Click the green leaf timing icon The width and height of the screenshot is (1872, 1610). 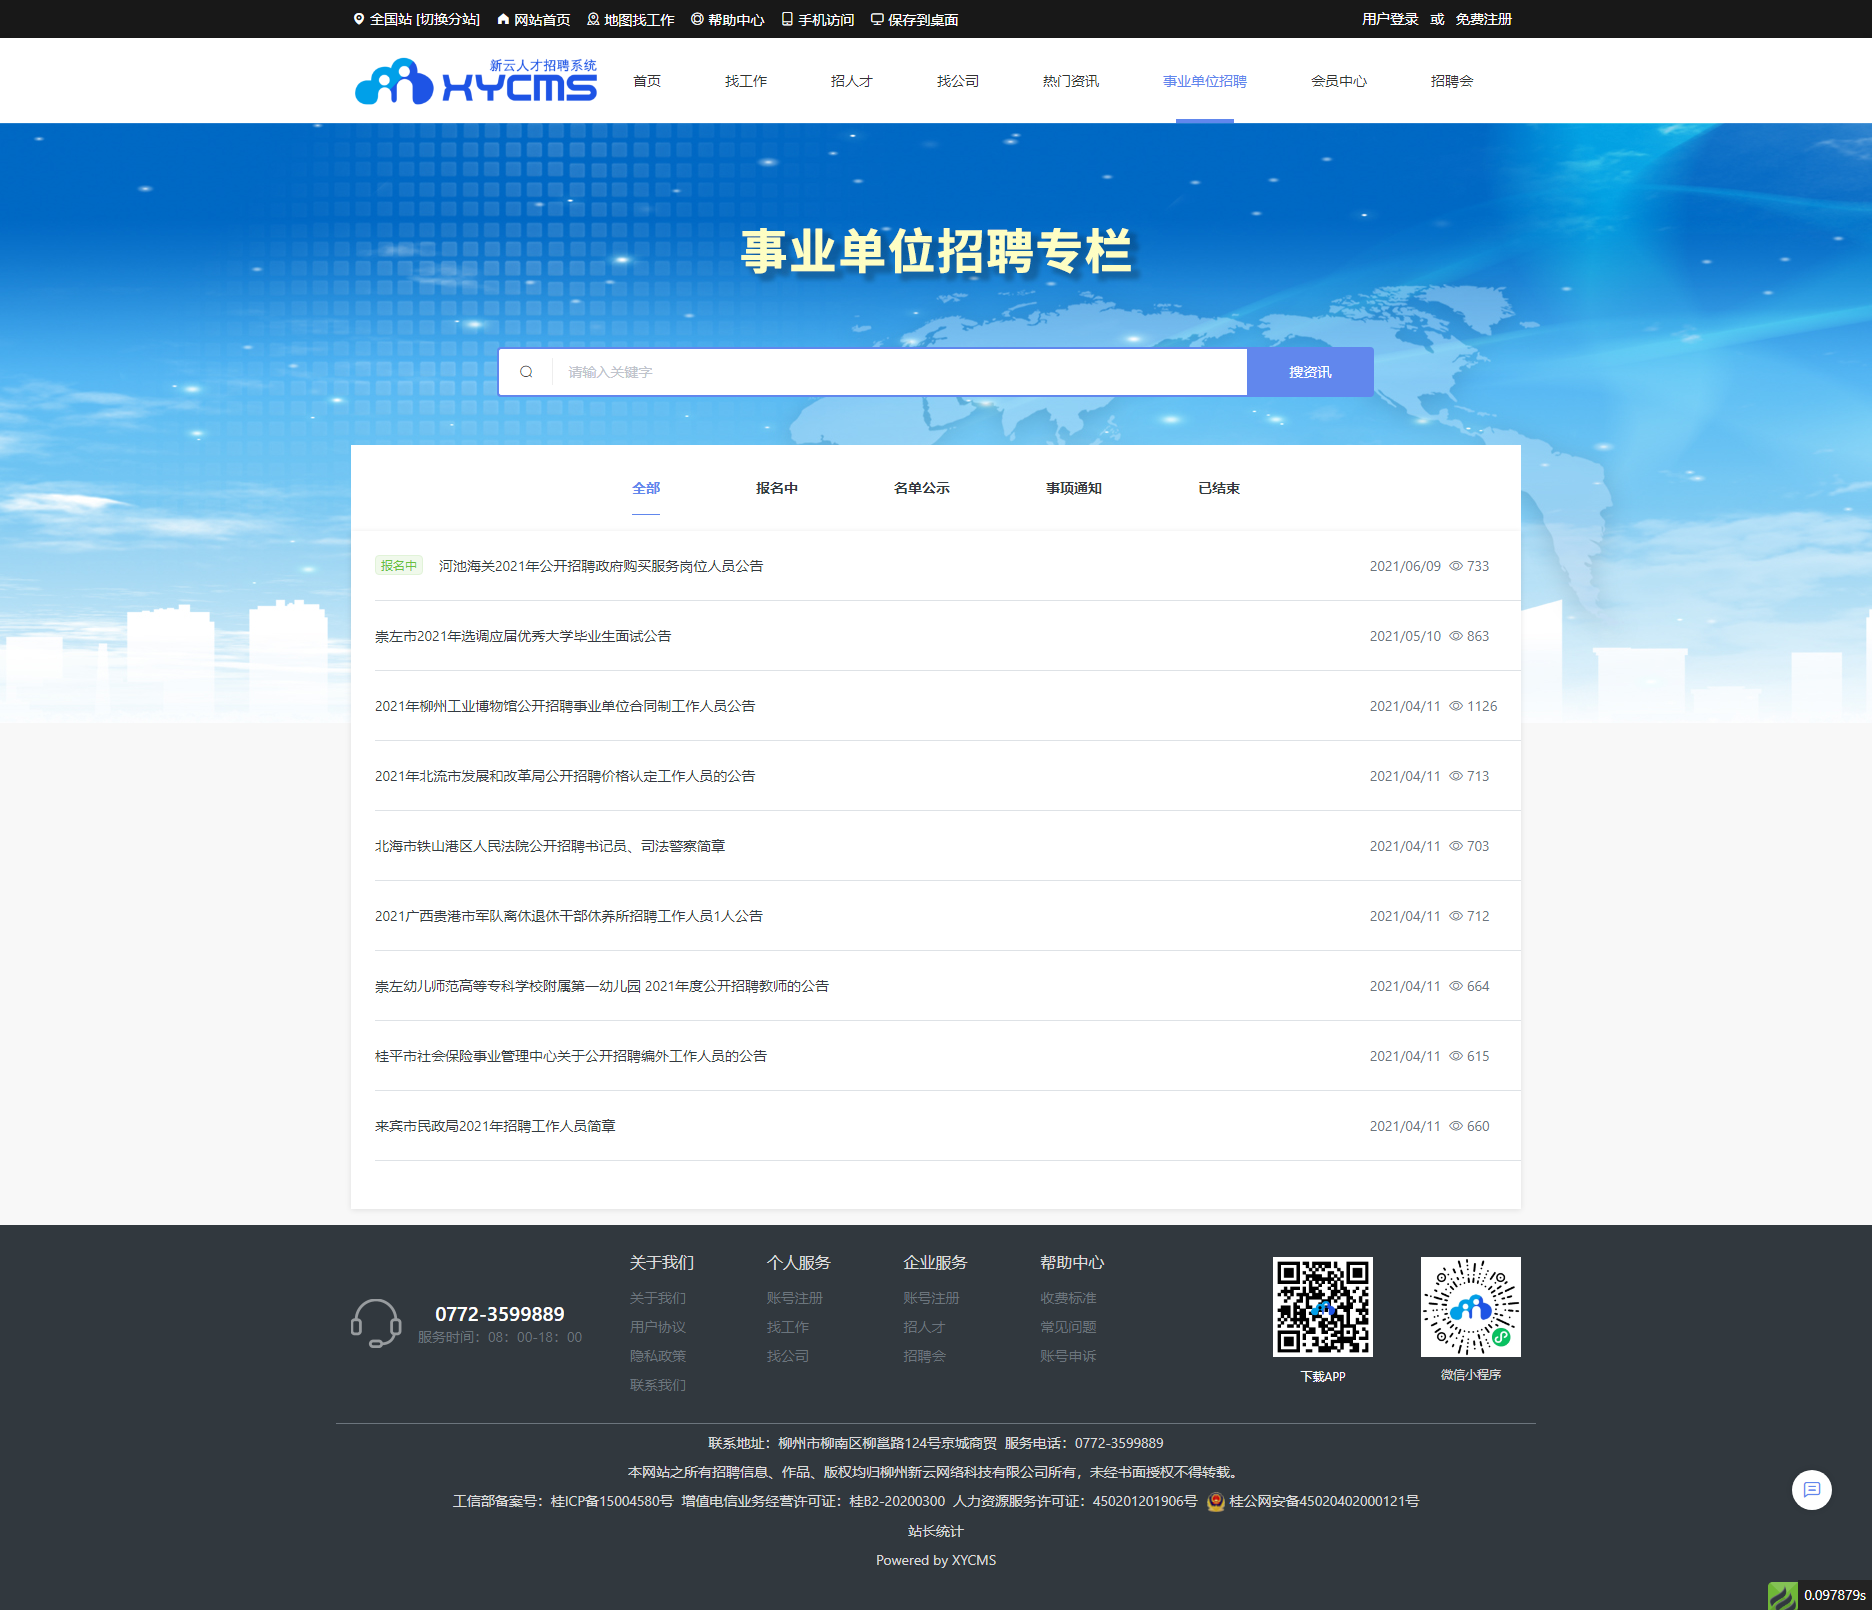pyautogui.click(x=1782, y=1595)
